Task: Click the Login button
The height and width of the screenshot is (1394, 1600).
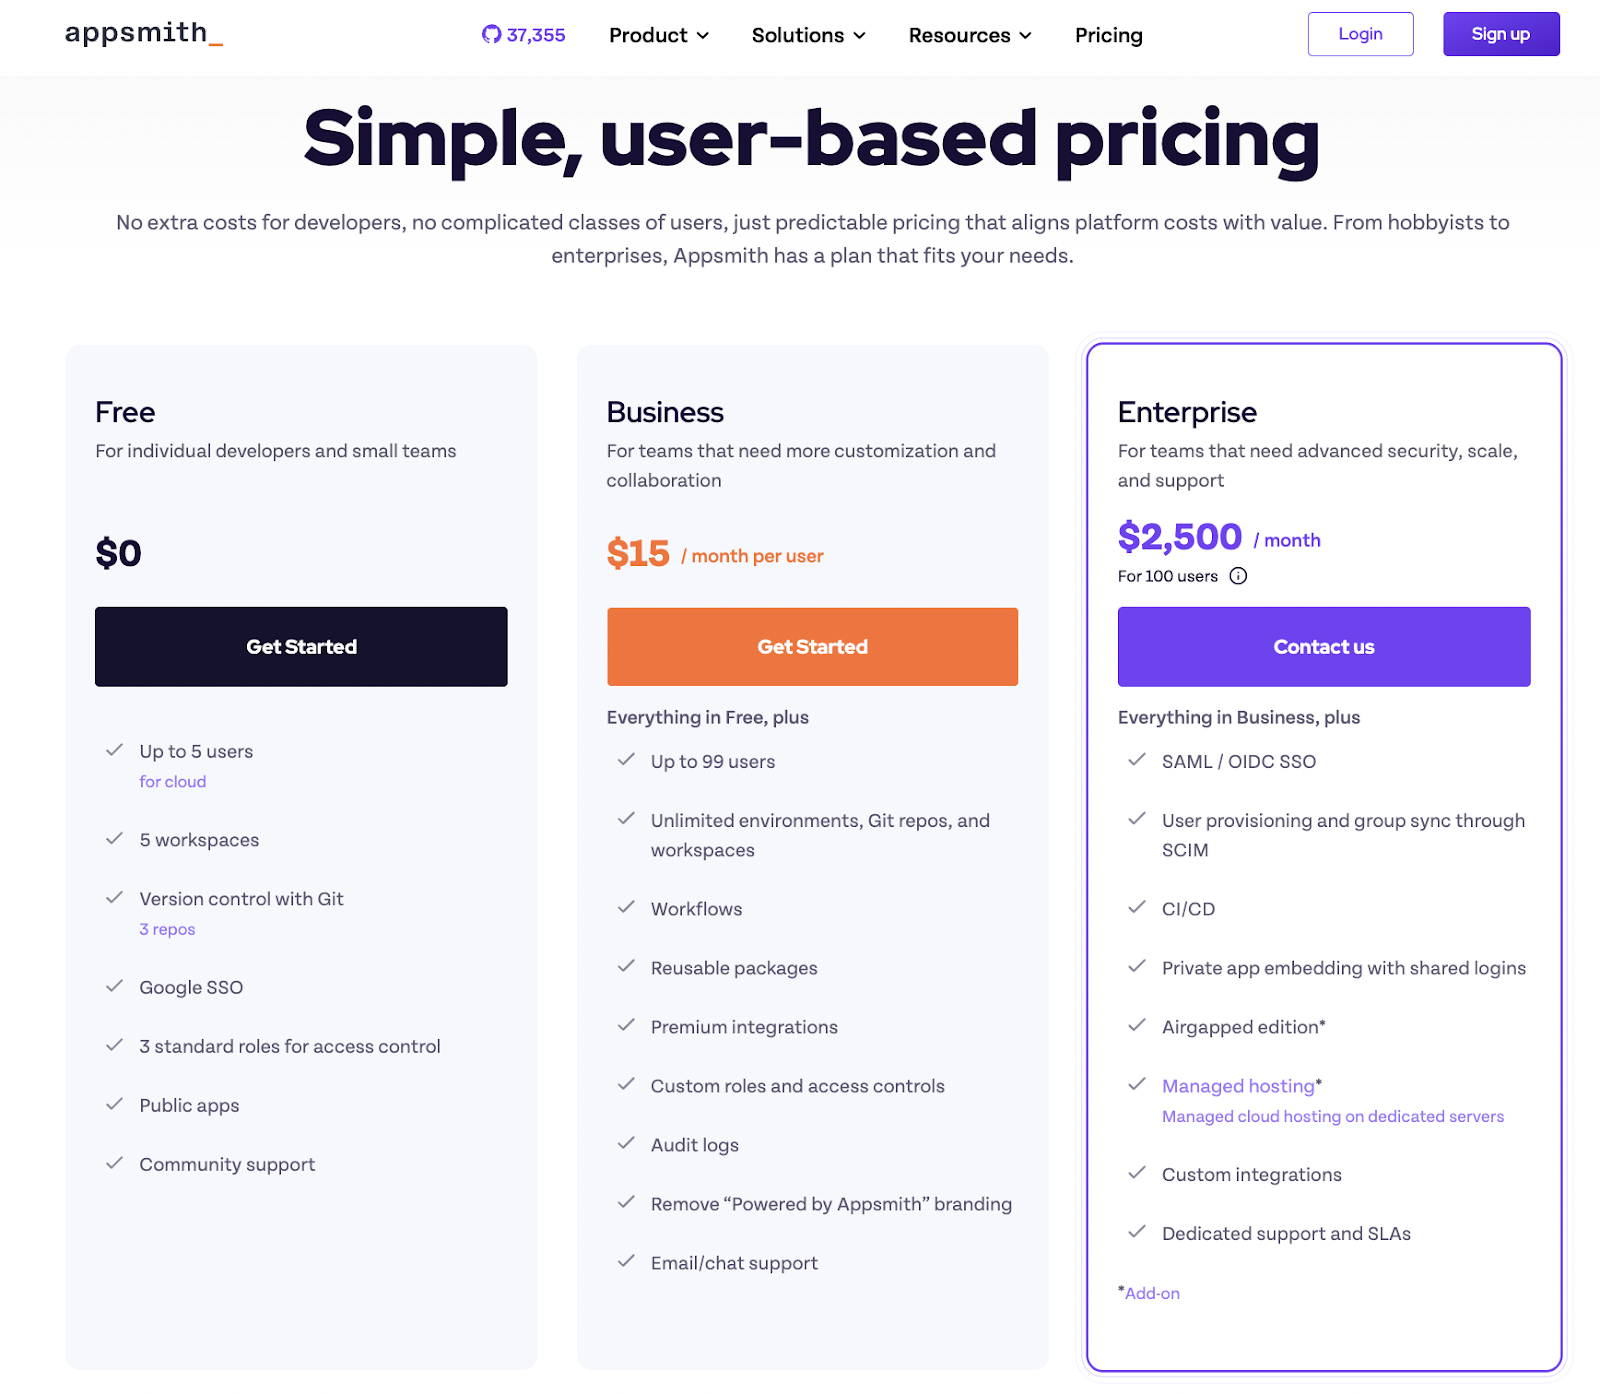Action: pos(1360,34)
